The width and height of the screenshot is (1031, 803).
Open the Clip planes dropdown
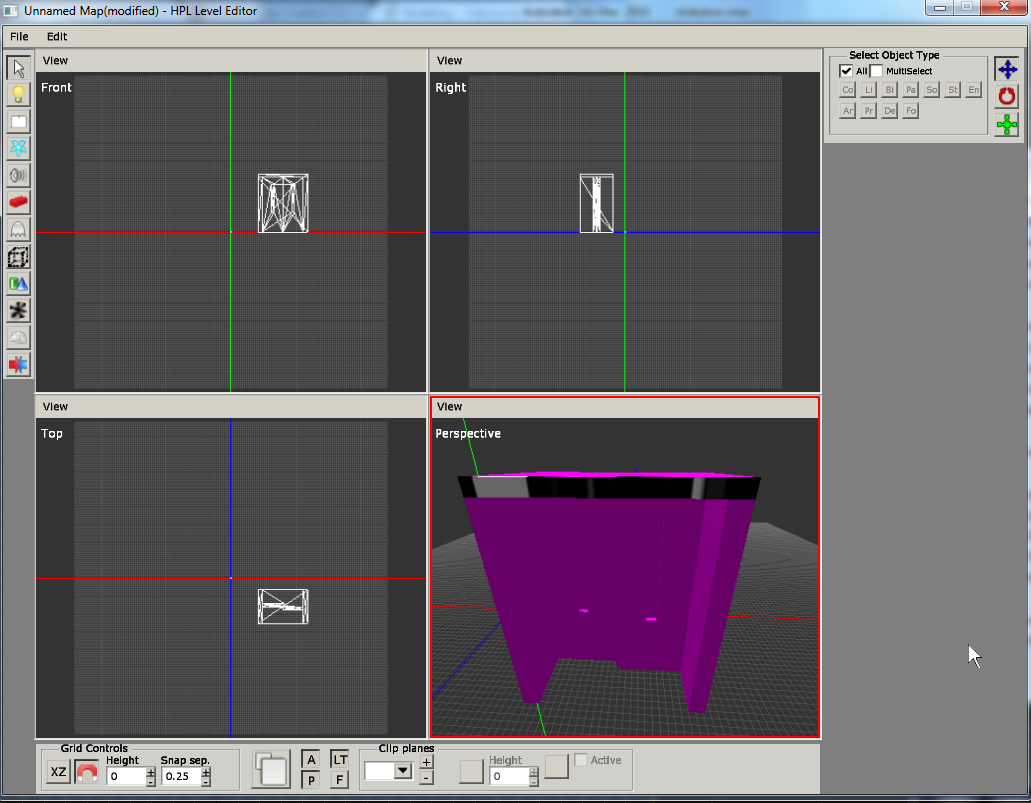point(403,770)
